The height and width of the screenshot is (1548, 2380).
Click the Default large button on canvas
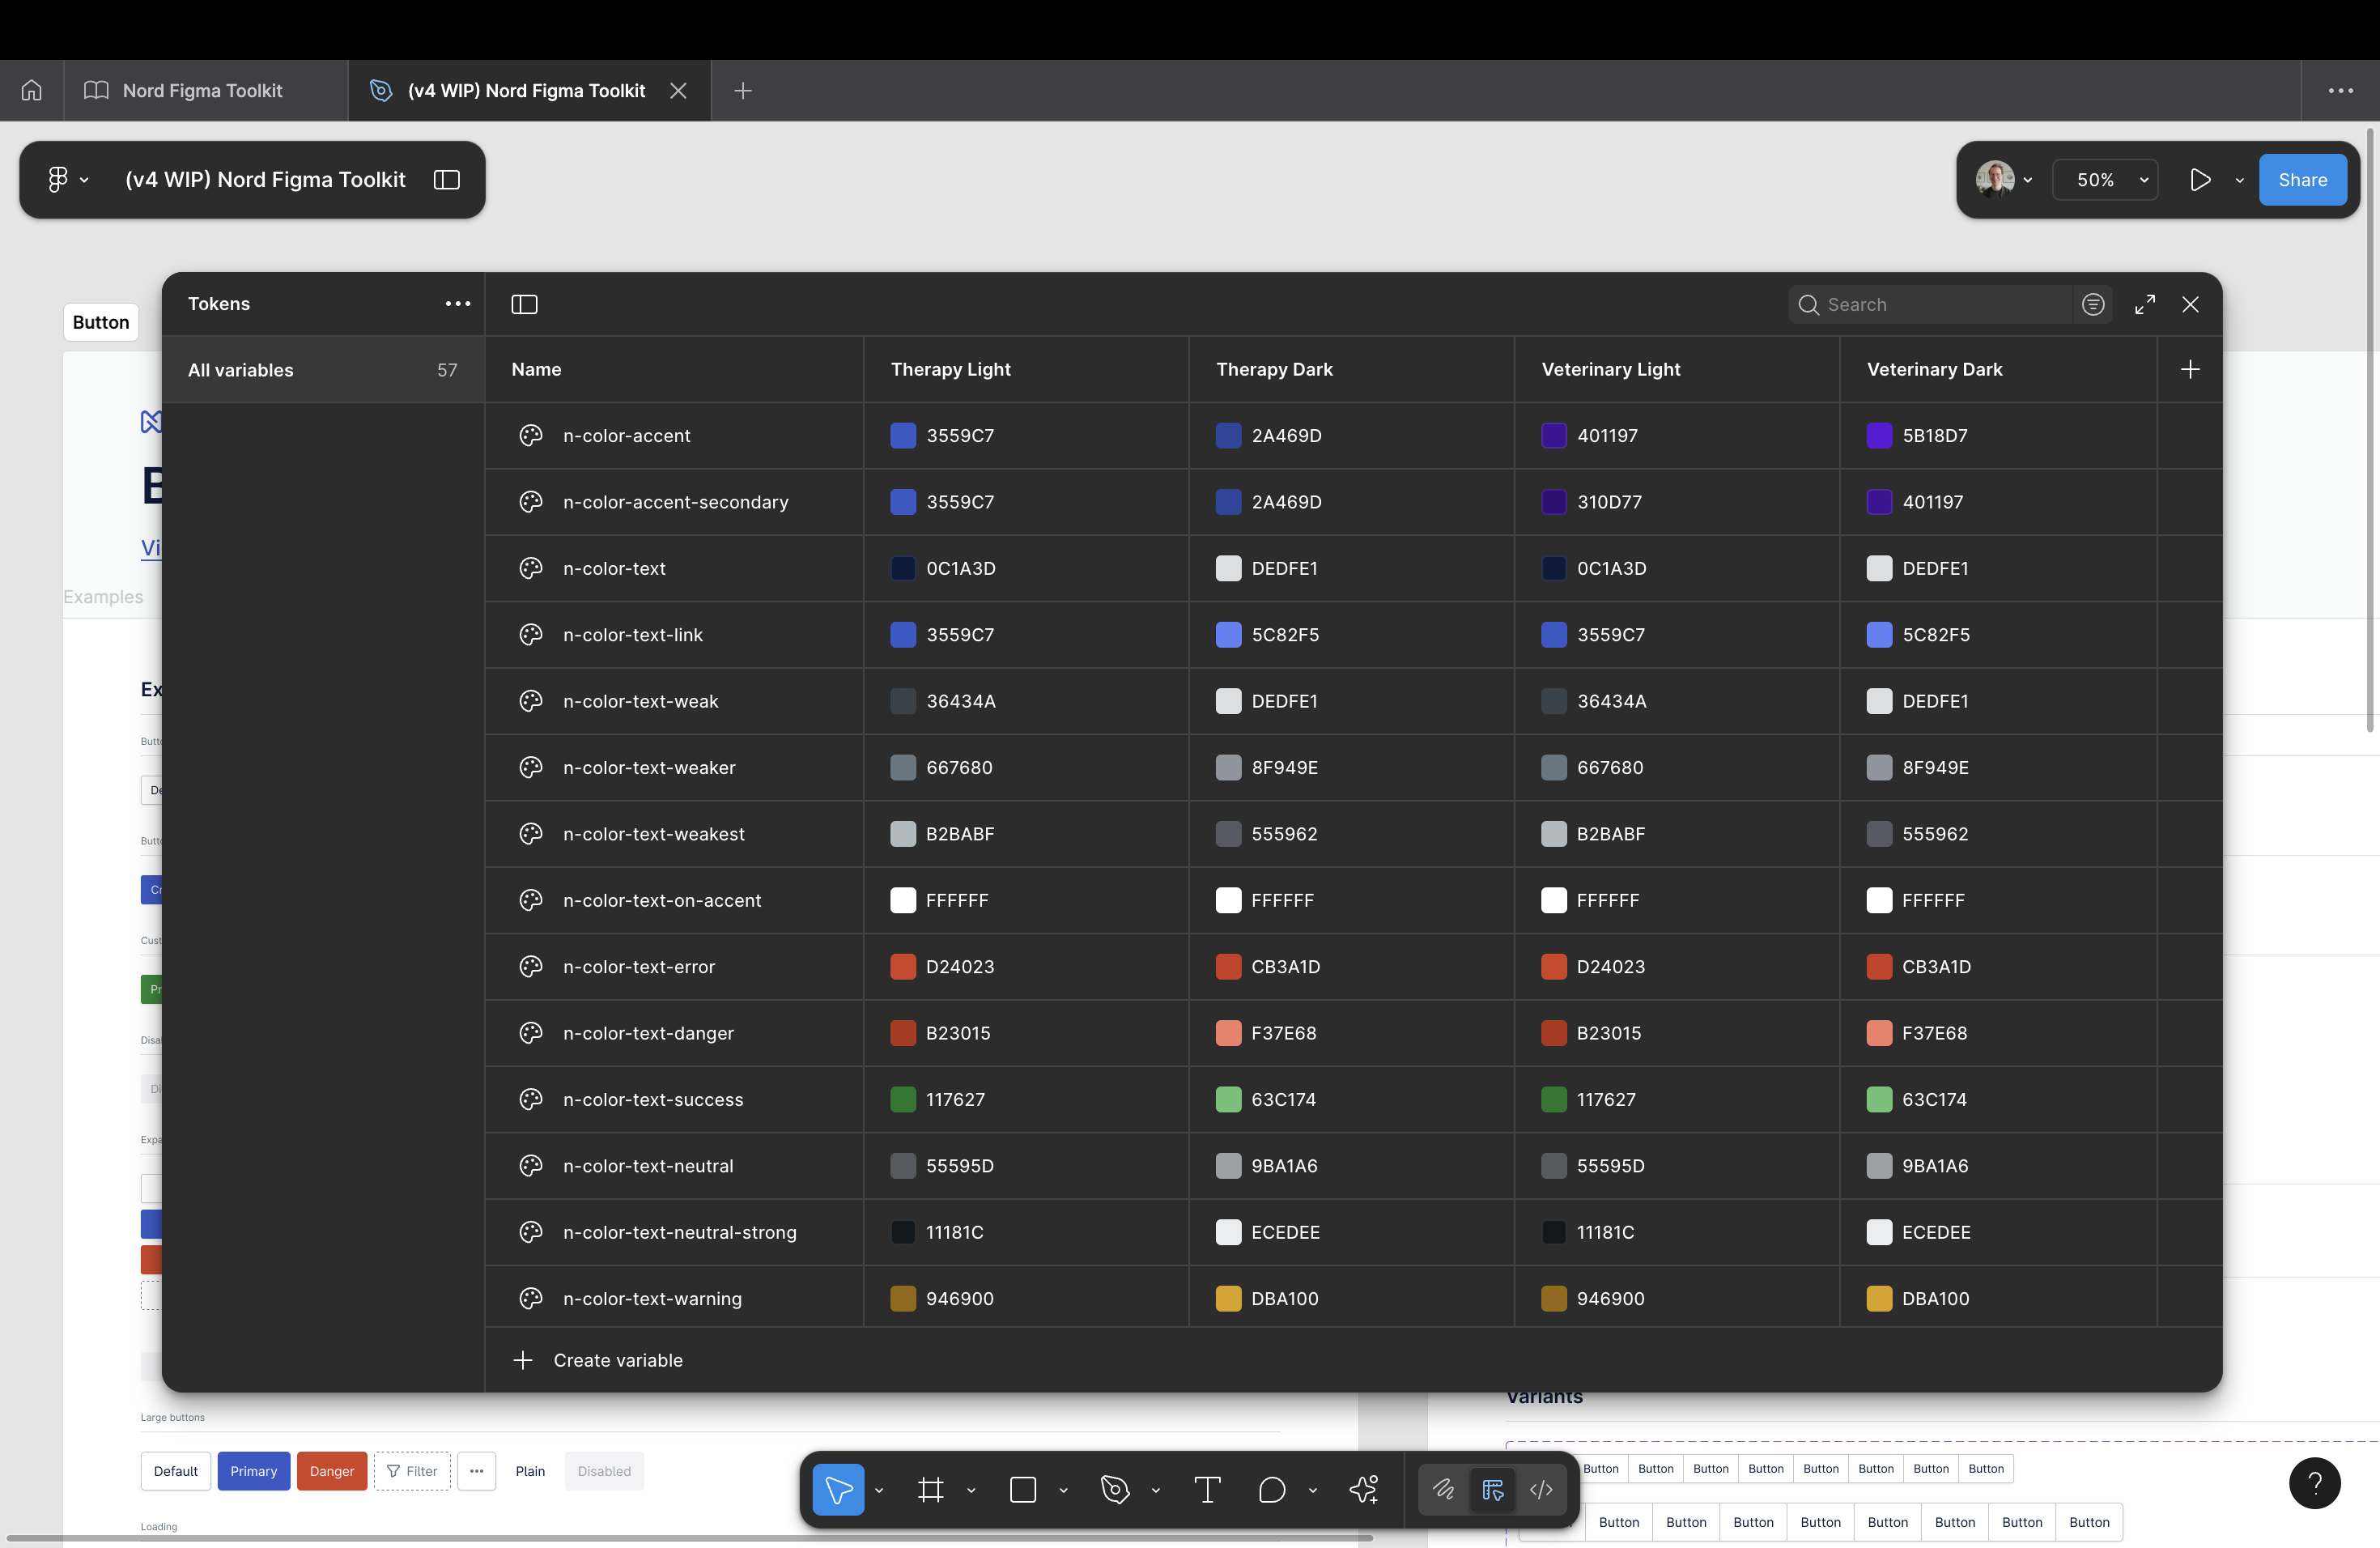point(176,1471)
